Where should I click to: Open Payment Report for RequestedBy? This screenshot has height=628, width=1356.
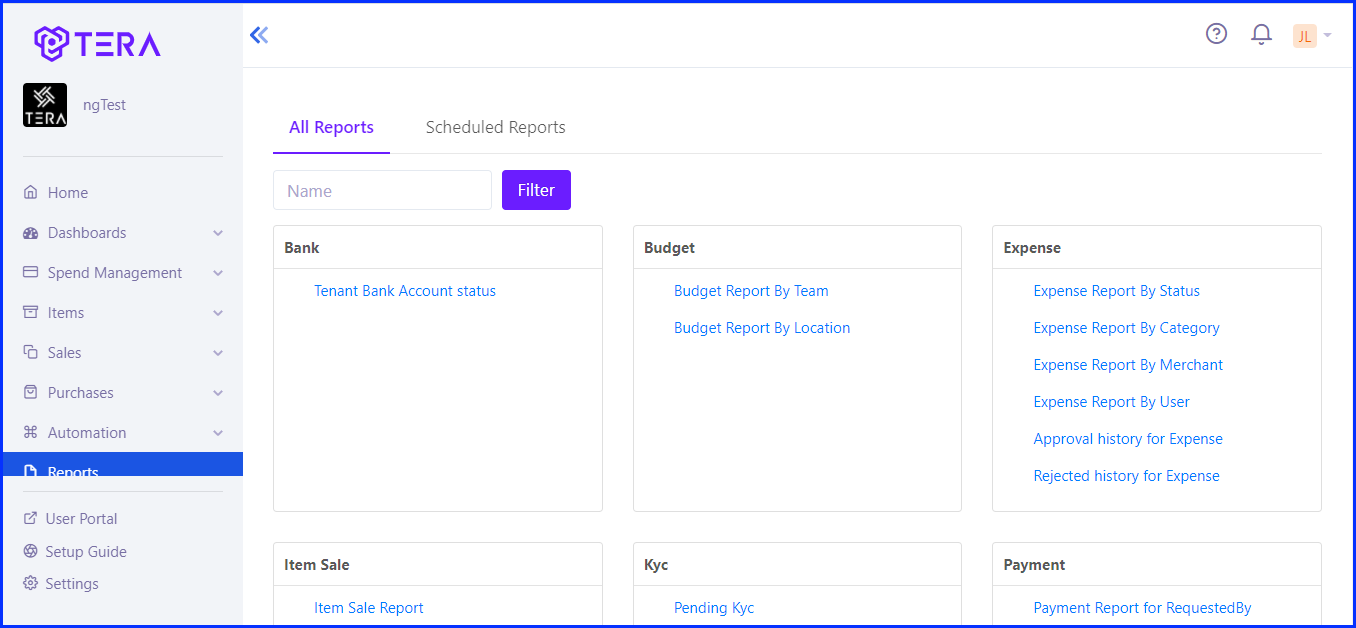click(1143, 608)
